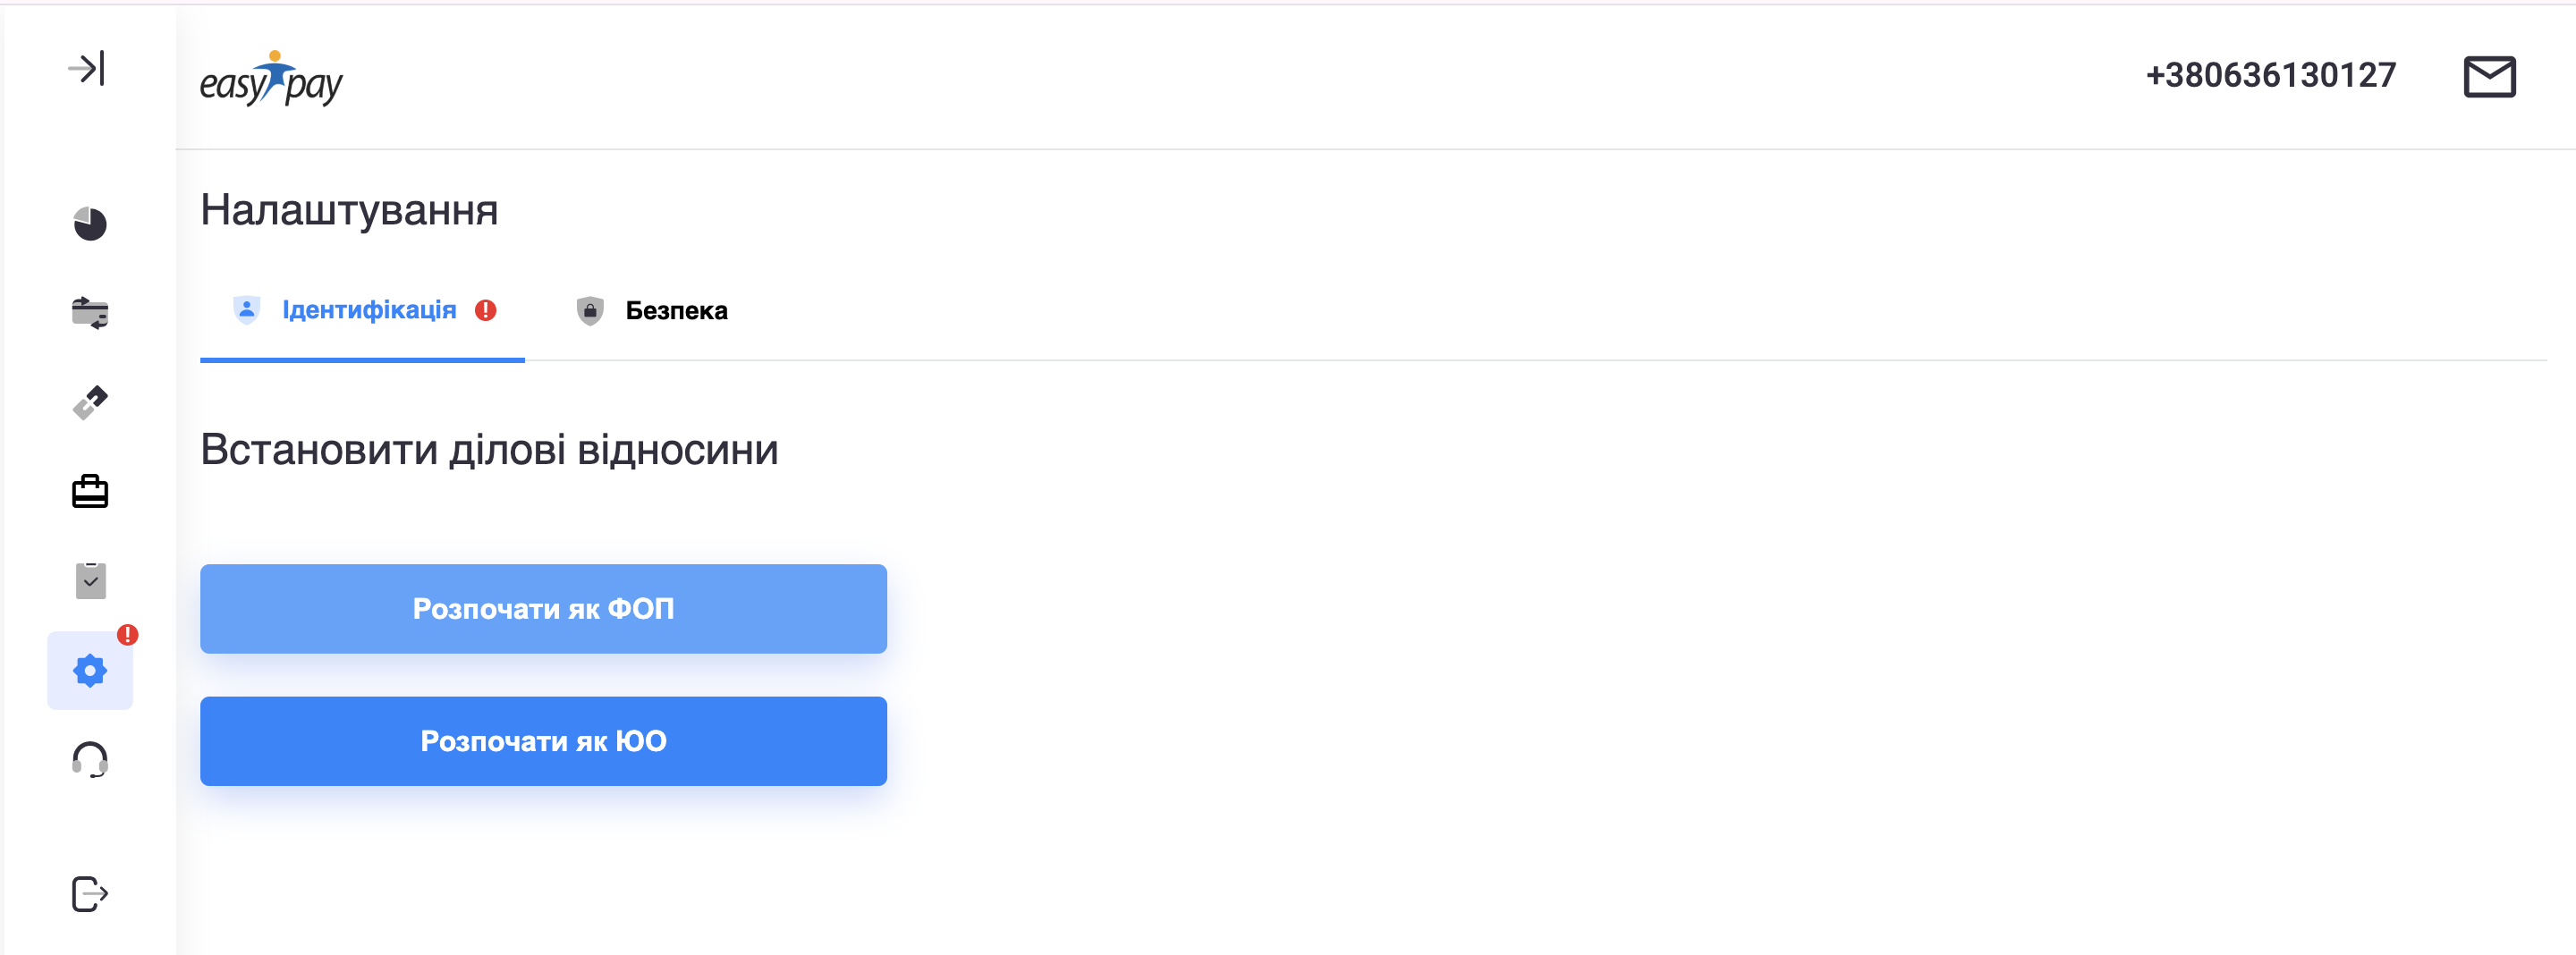Click the red alert badge on gear
Viewport: 2576px width, 955px height.
pos(128,634)
